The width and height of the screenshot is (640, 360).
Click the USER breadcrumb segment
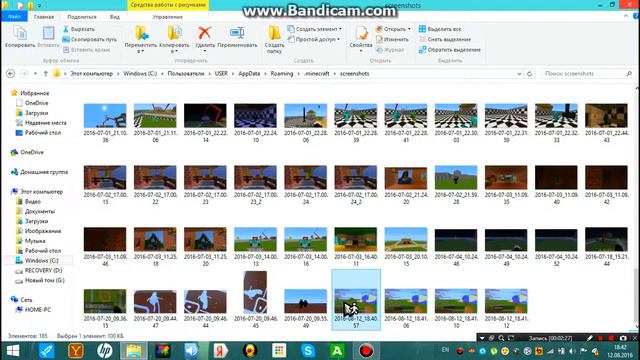tap(221, 73)
